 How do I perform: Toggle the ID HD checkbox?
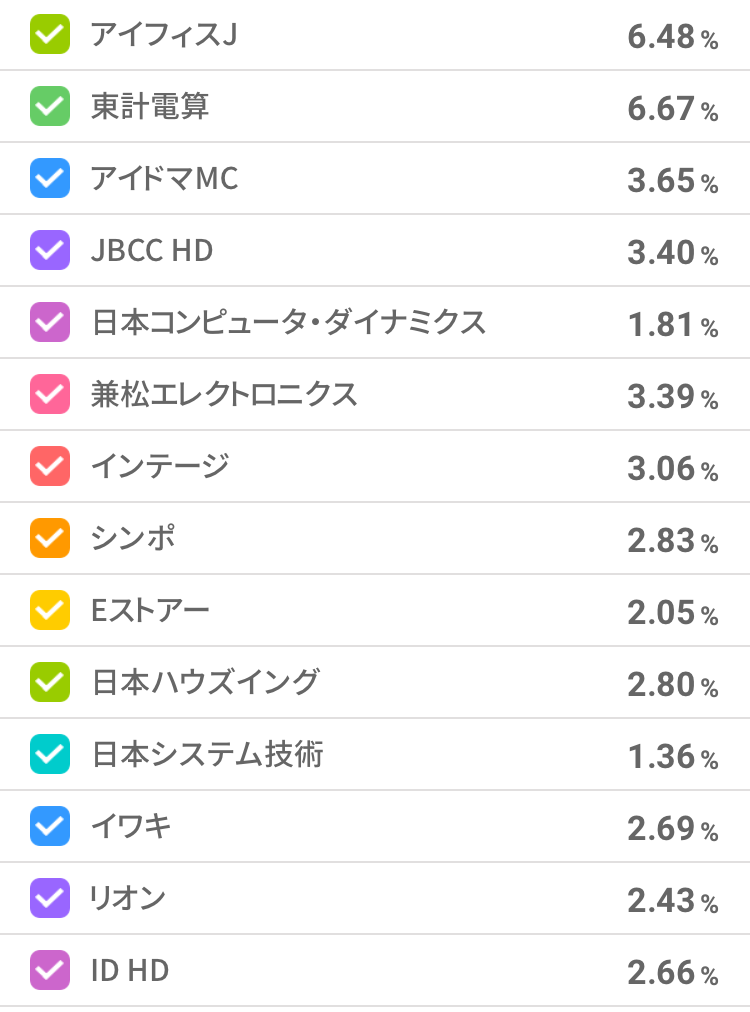coord(50,970)
